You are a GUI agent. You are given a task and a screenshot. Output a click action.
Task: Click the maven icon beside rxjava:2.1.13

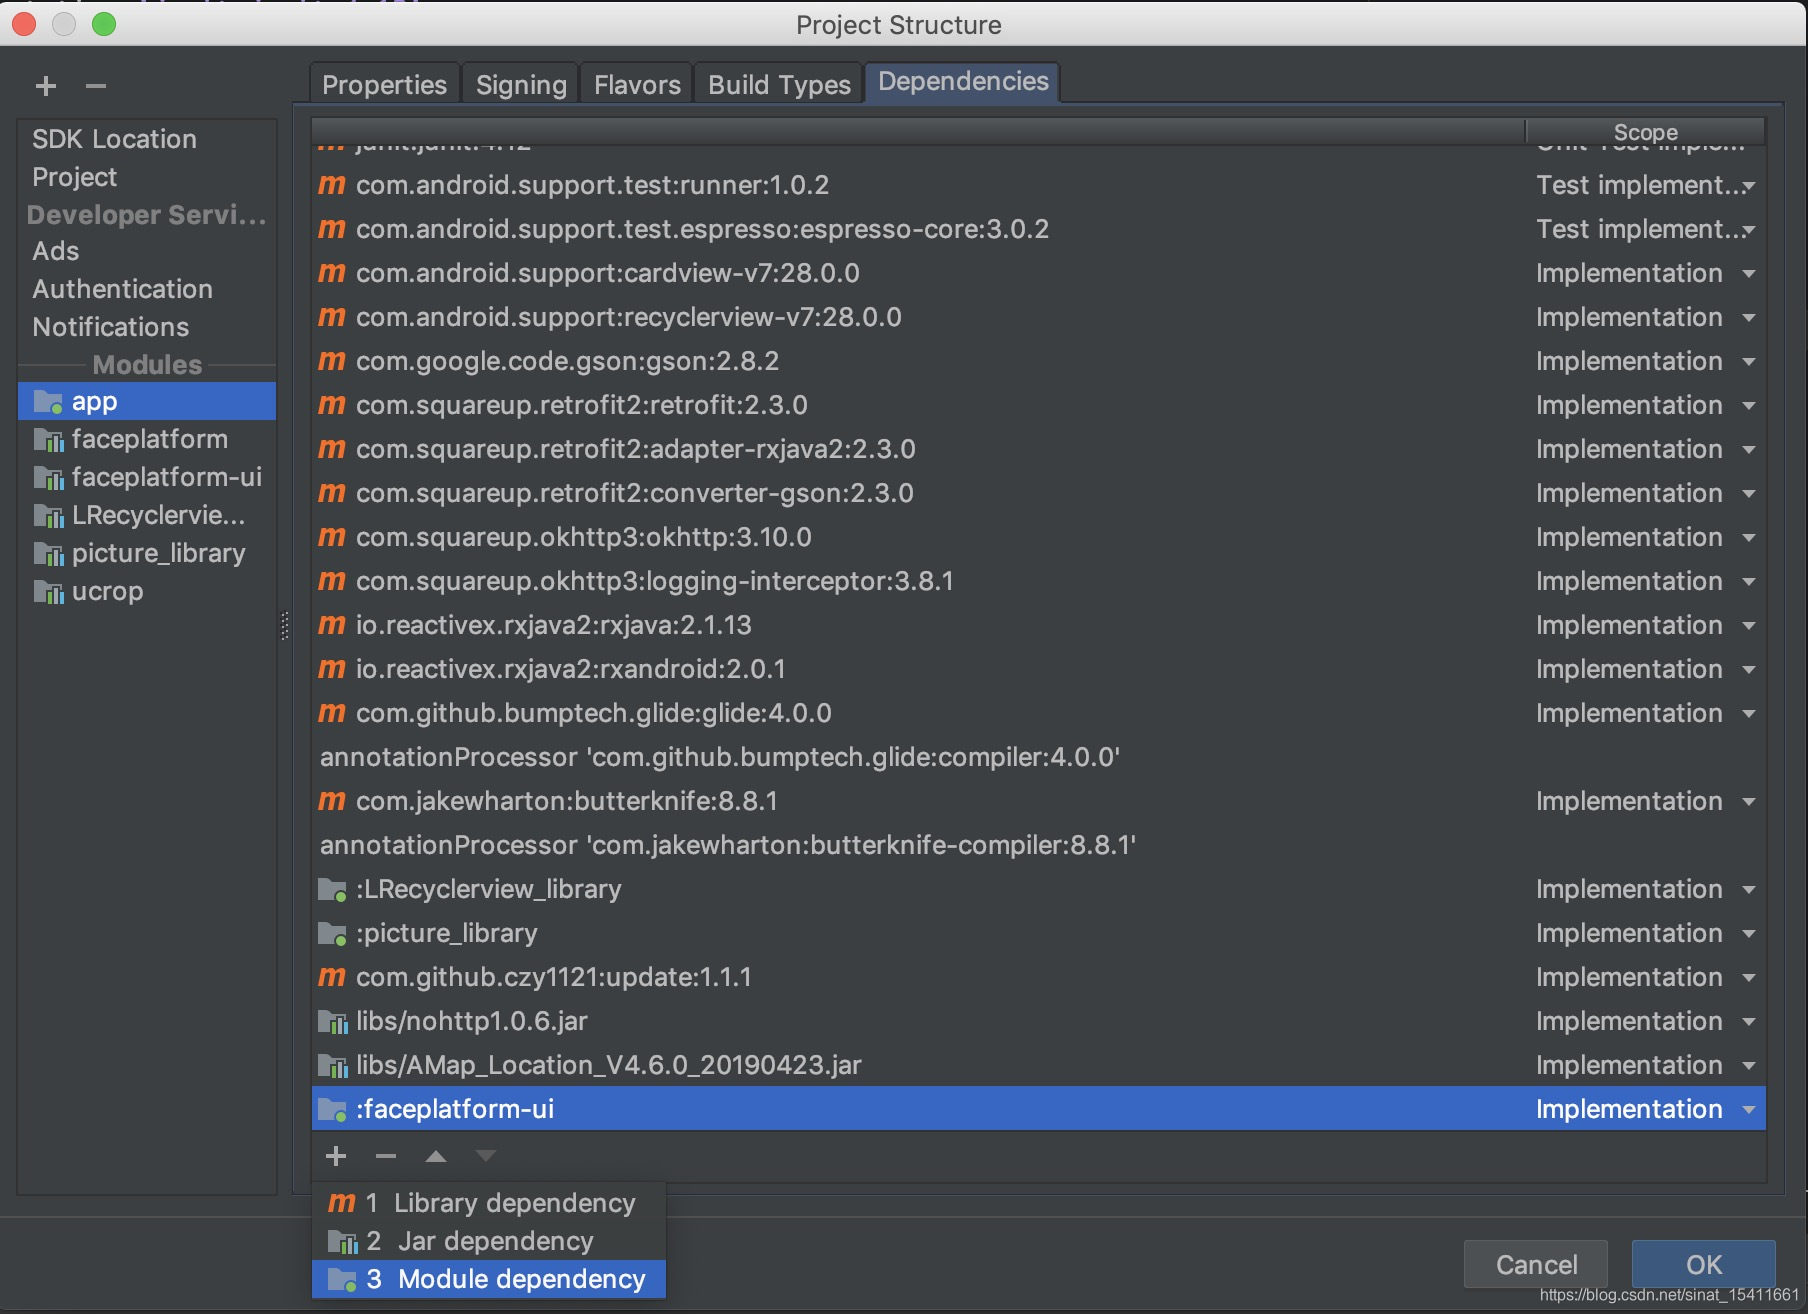[332, 625]
